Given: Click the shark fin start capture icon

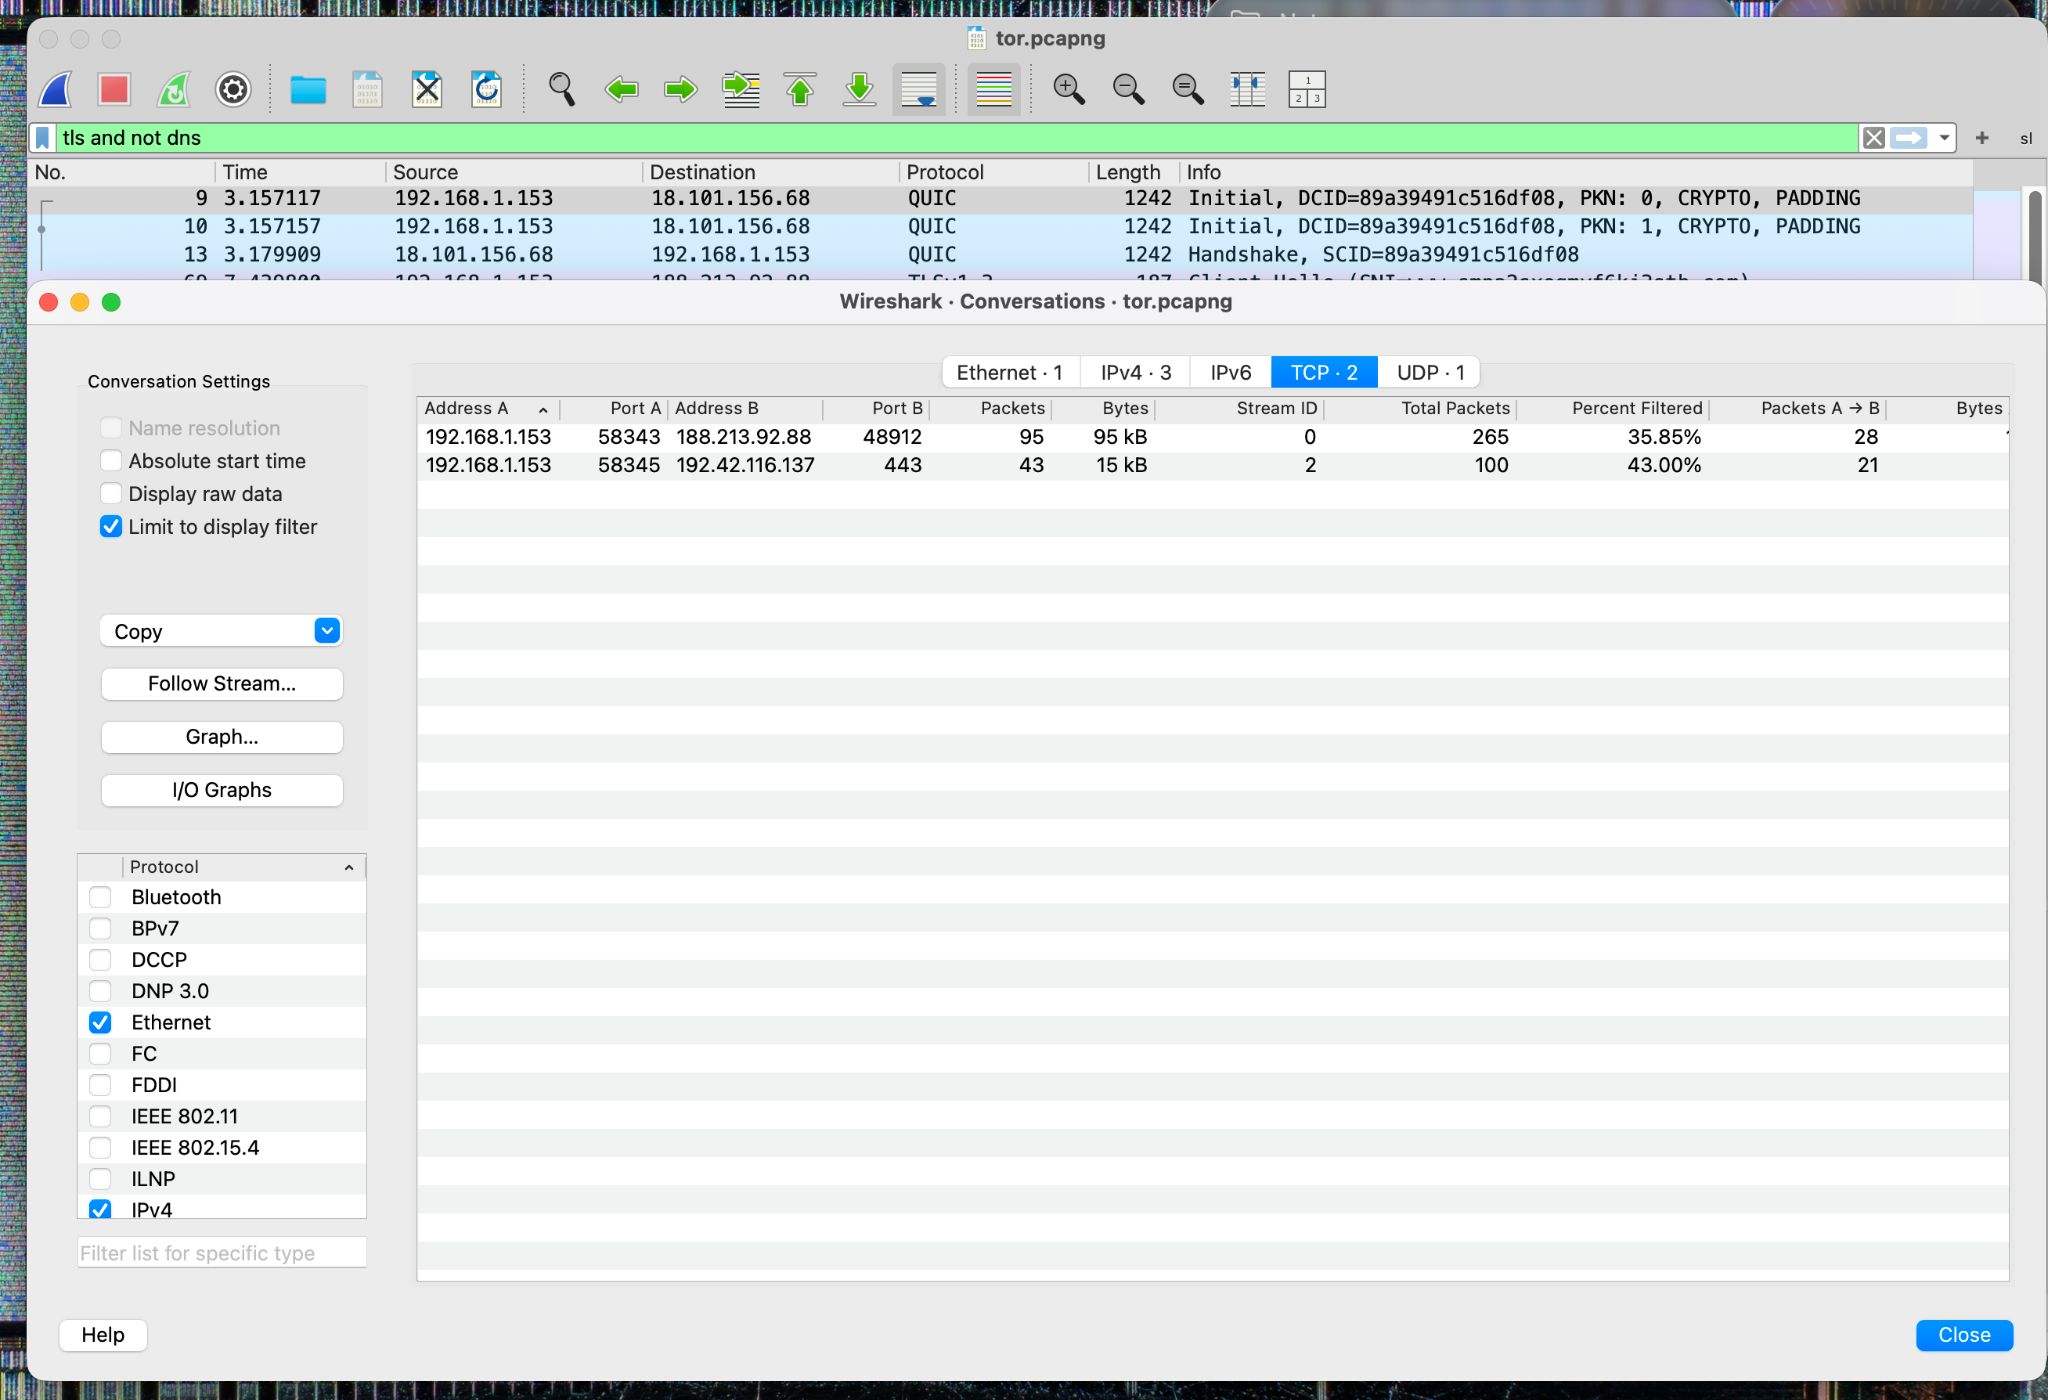Looking at the screenshot, I should (x=56, y=90).
